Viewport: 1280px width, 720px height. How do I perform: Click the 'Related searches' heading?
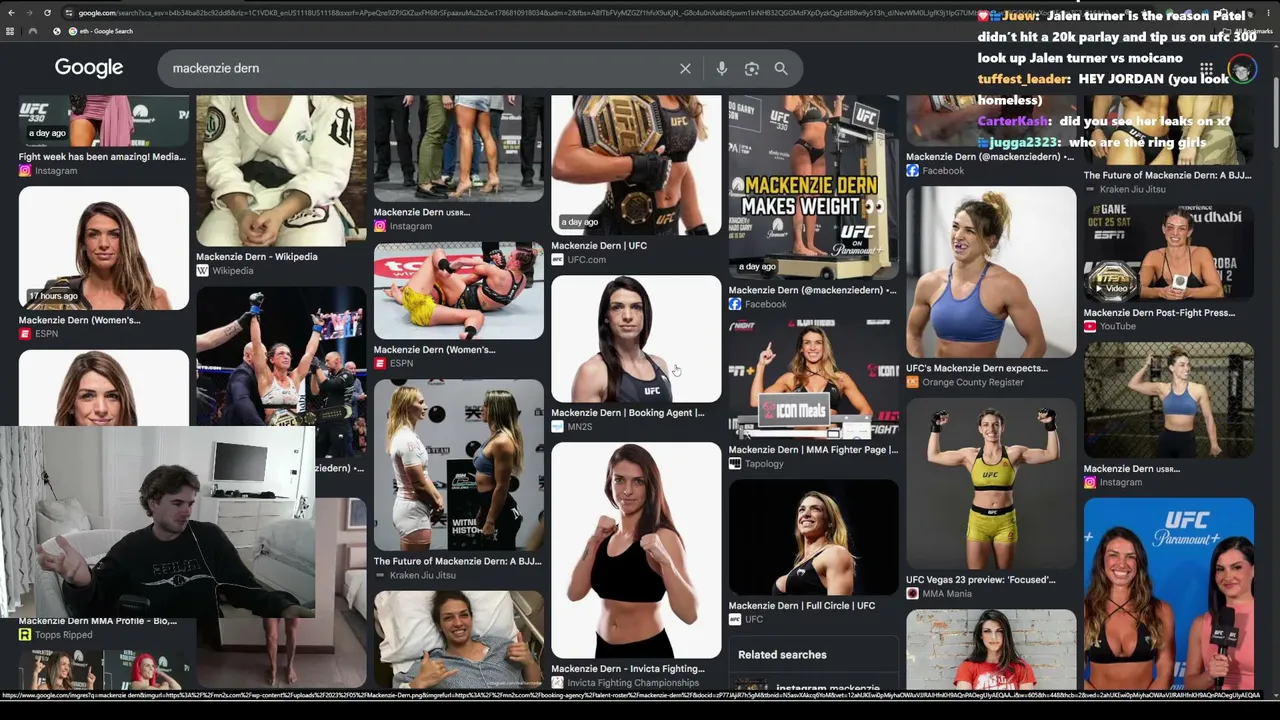click(782, 655)
